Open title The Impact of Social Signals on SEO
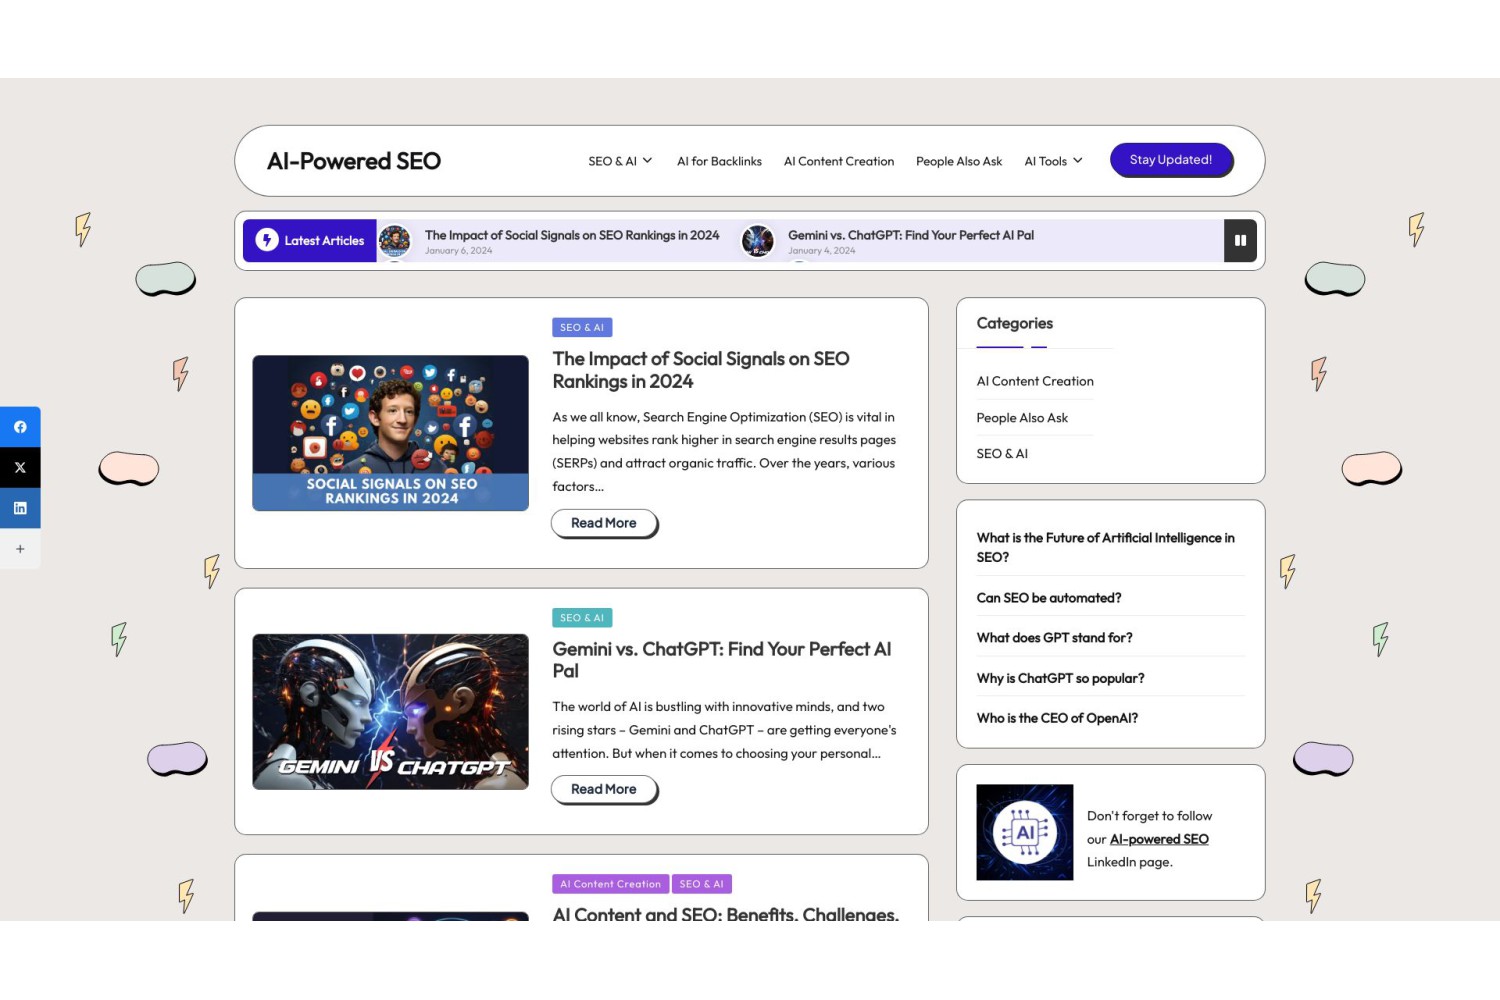Viewport: 1500px width, 1000px height. (701, 370)
